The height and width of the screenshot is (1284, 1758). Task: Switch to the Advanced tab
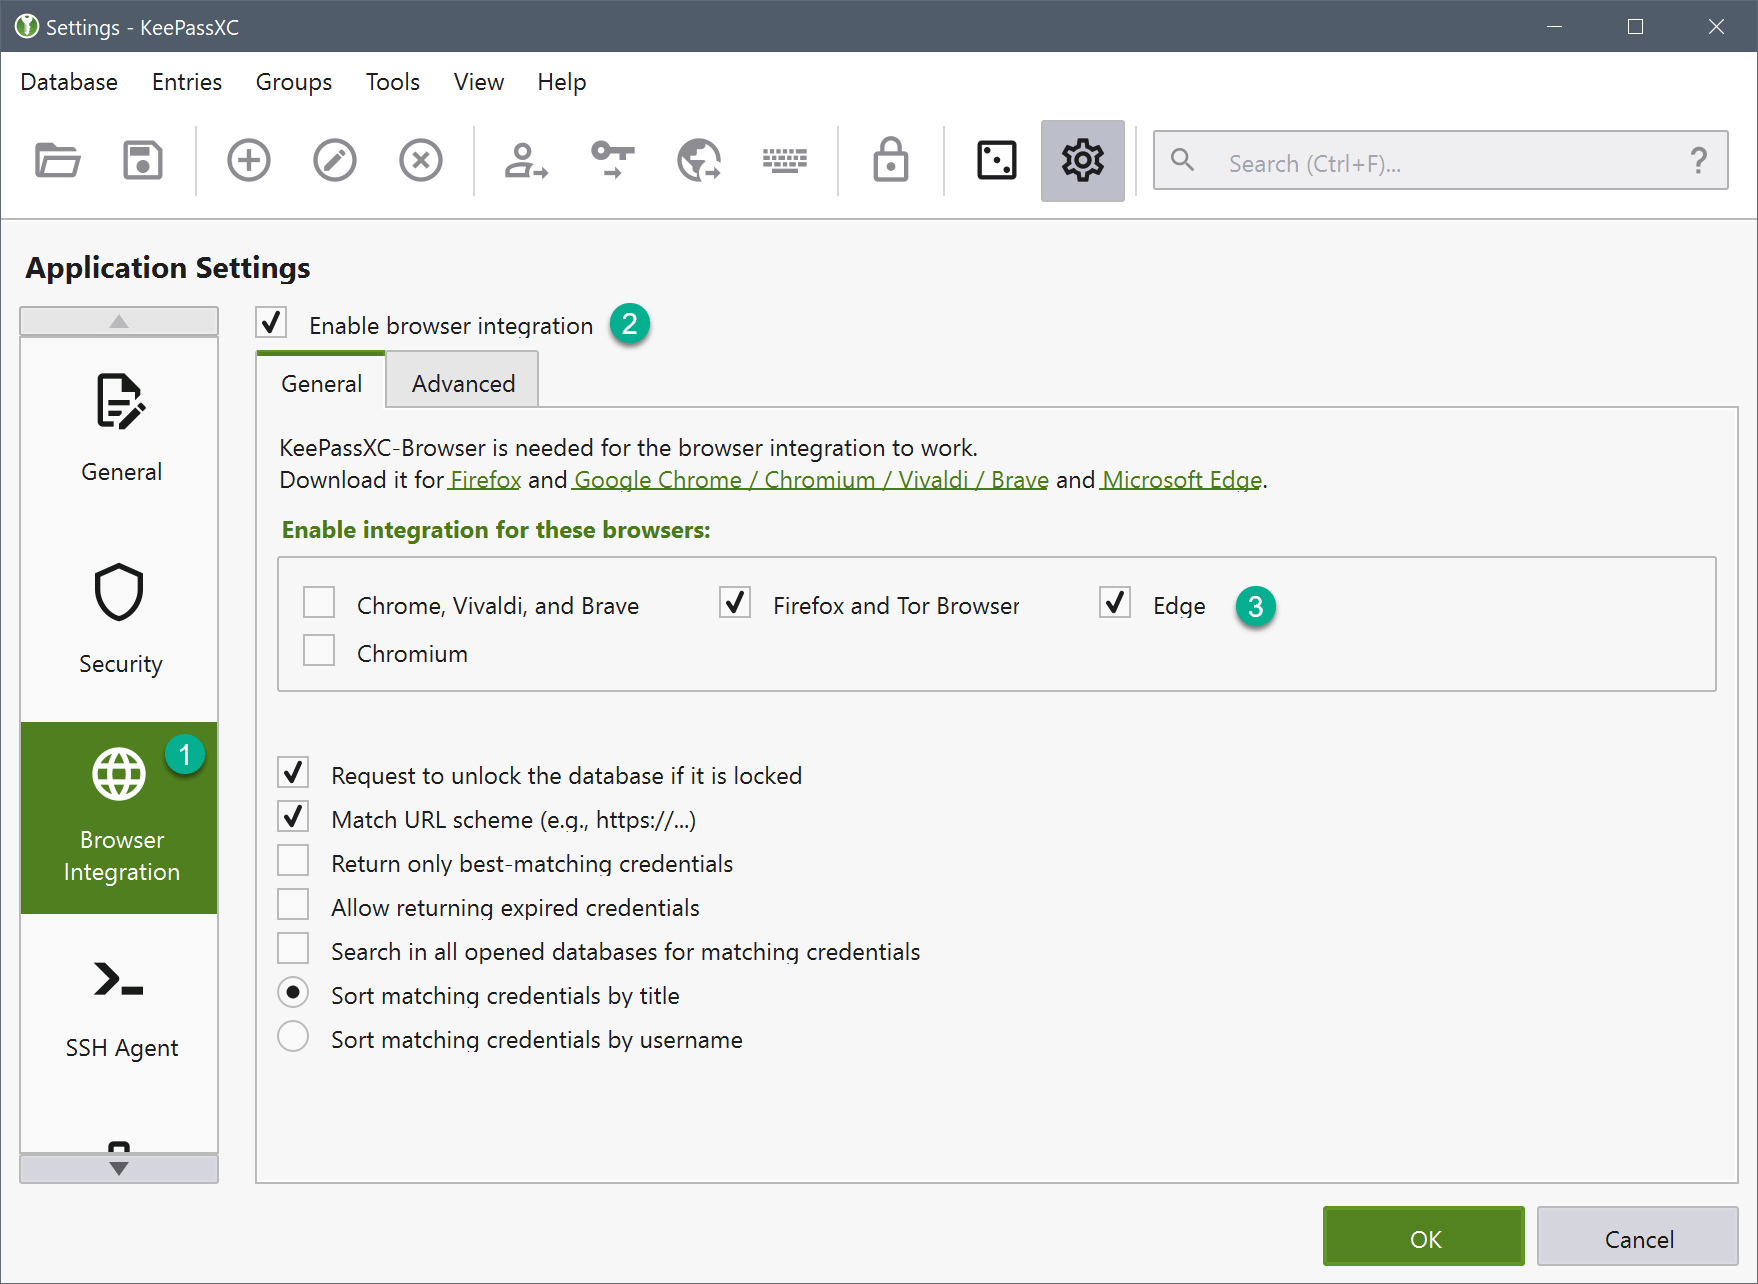coord(463,384)
